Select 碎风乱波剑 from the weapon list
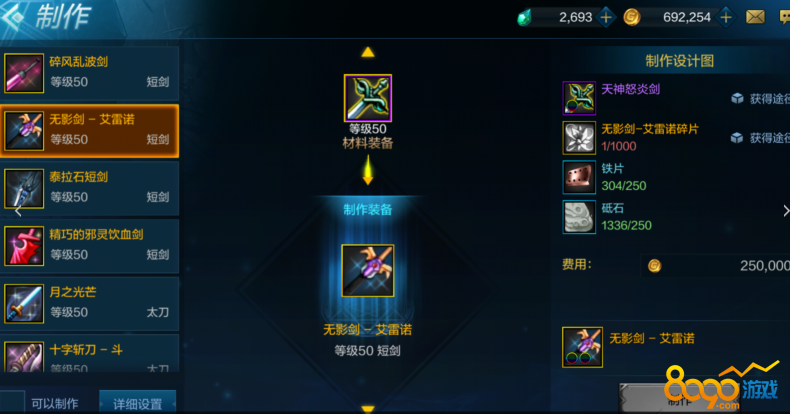 90,73
